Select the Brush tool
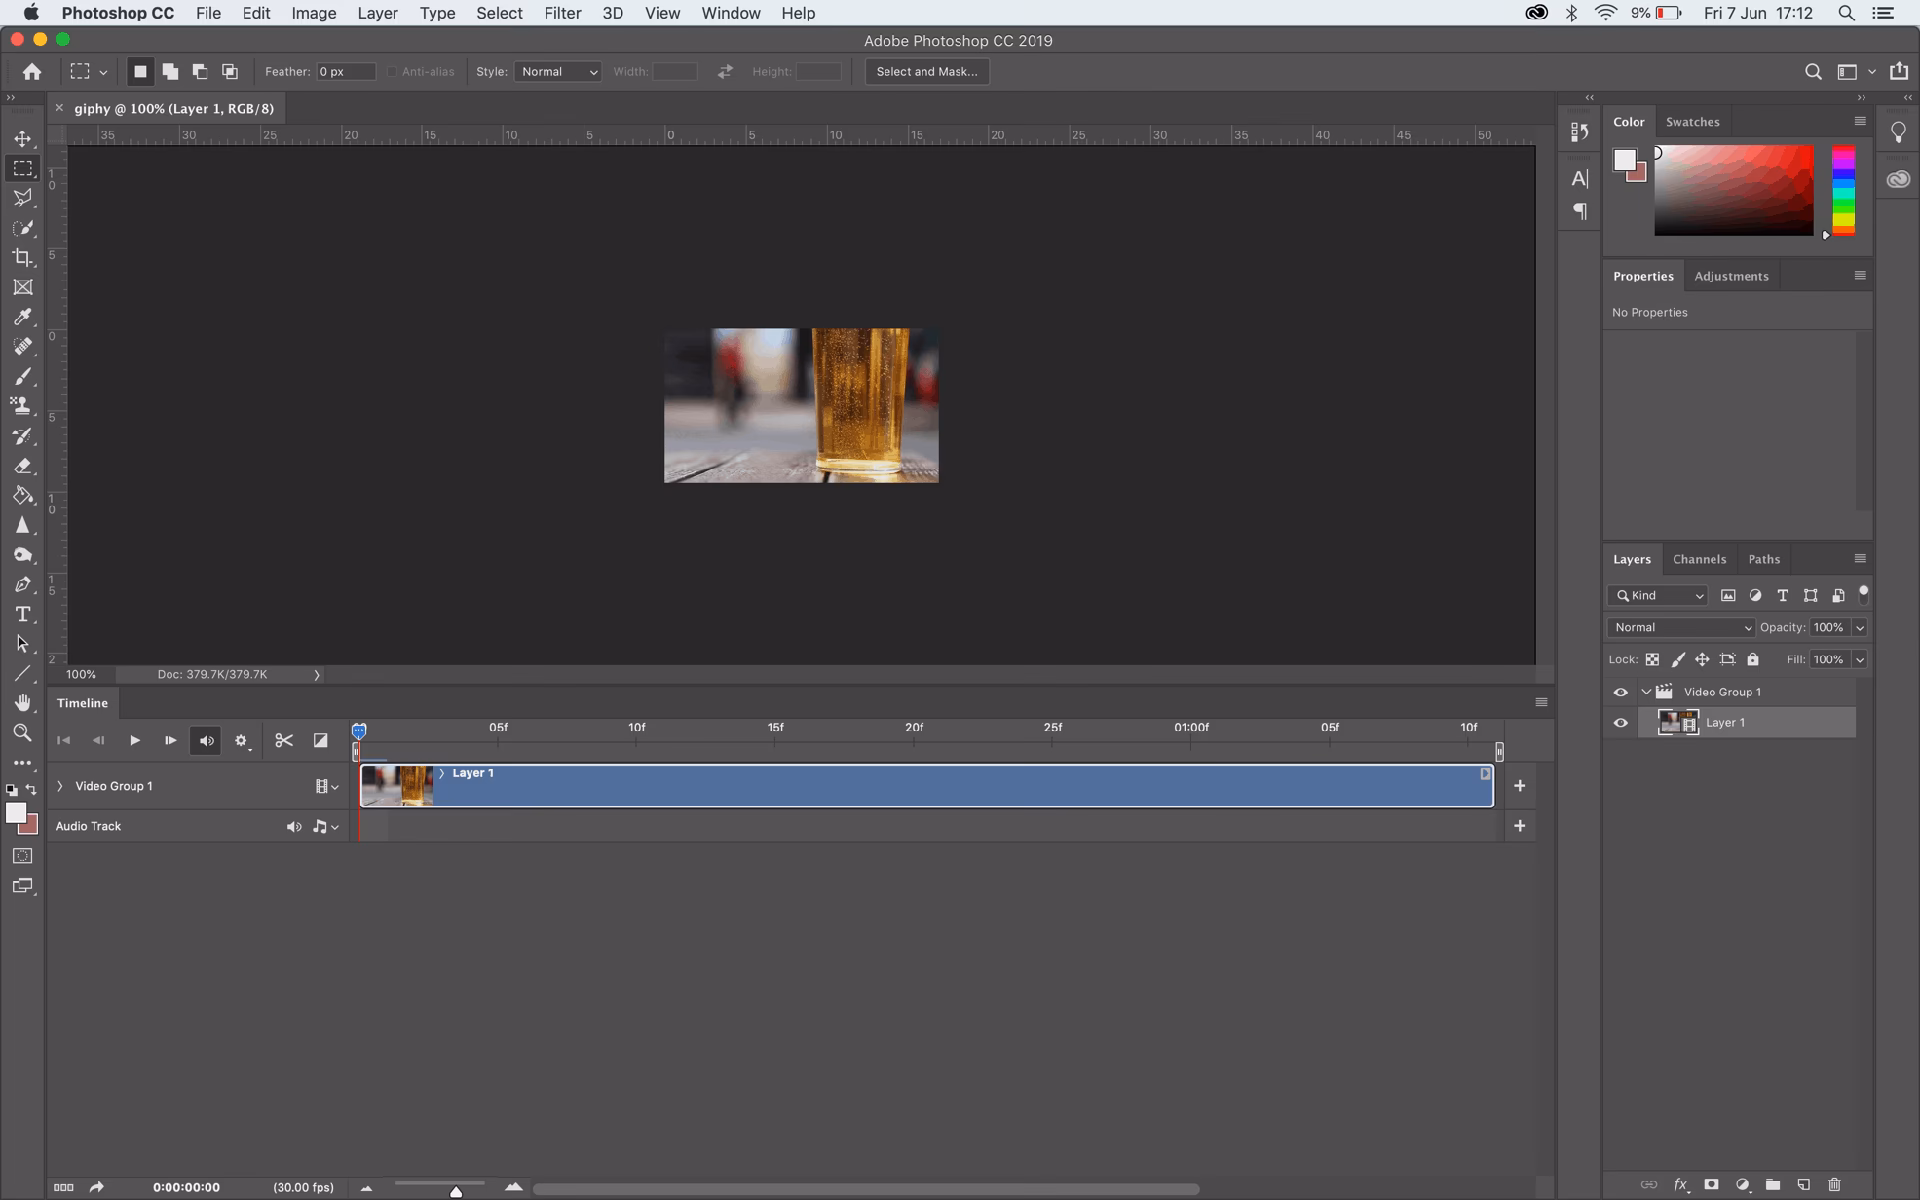Screen dimensions: 1920x1200 coord(22,376)
